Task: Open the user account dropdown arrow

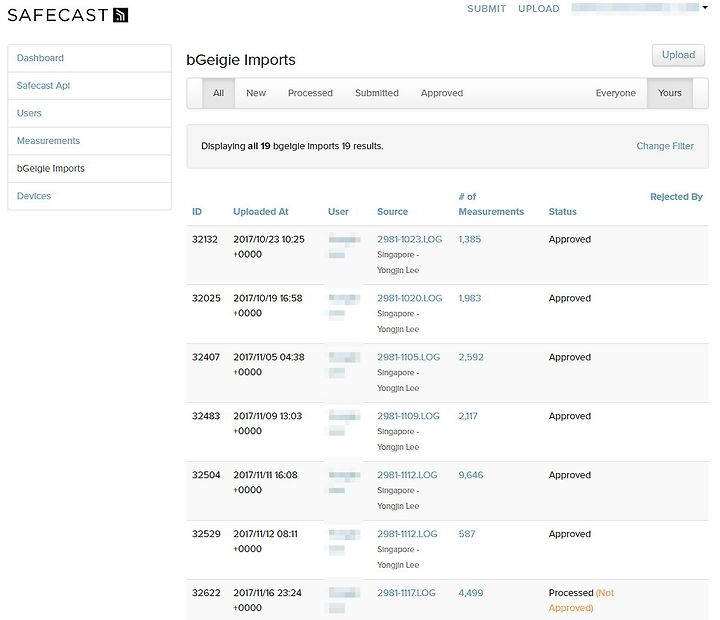Action: 705,7
